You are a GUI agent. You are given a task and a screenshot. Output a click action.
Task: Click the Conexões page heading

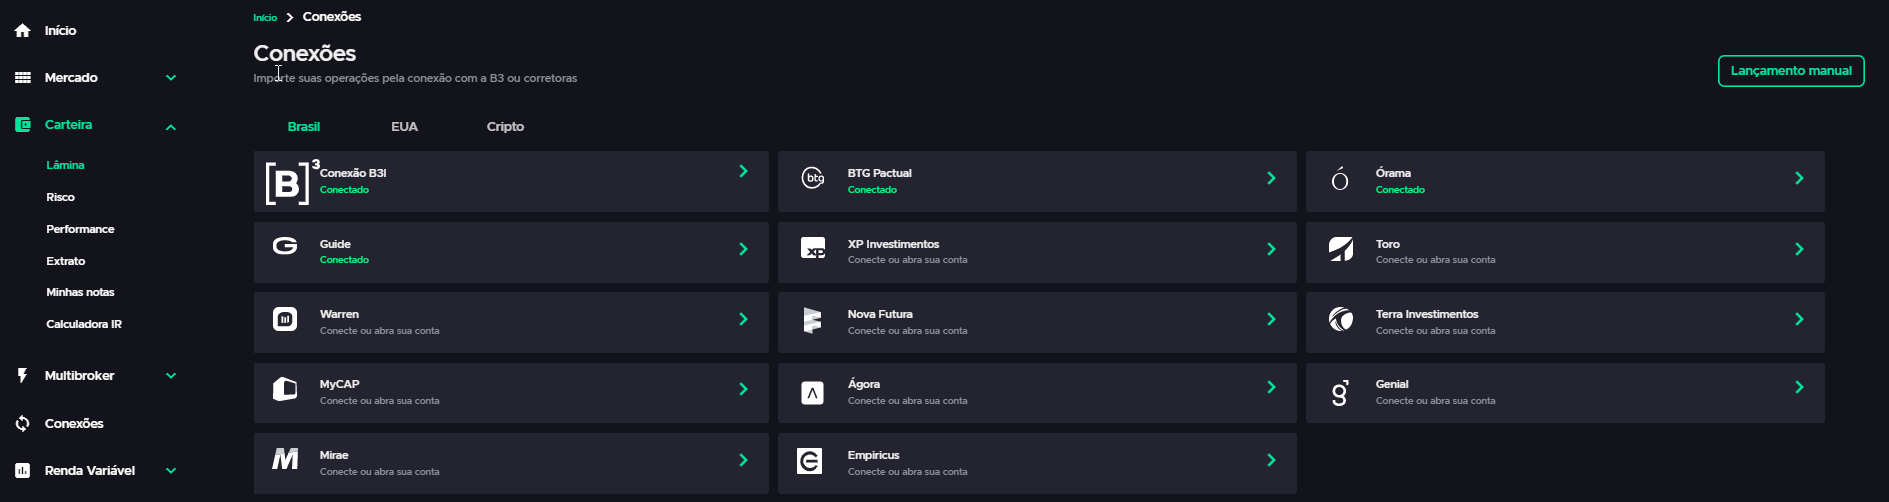click(304, 53)
